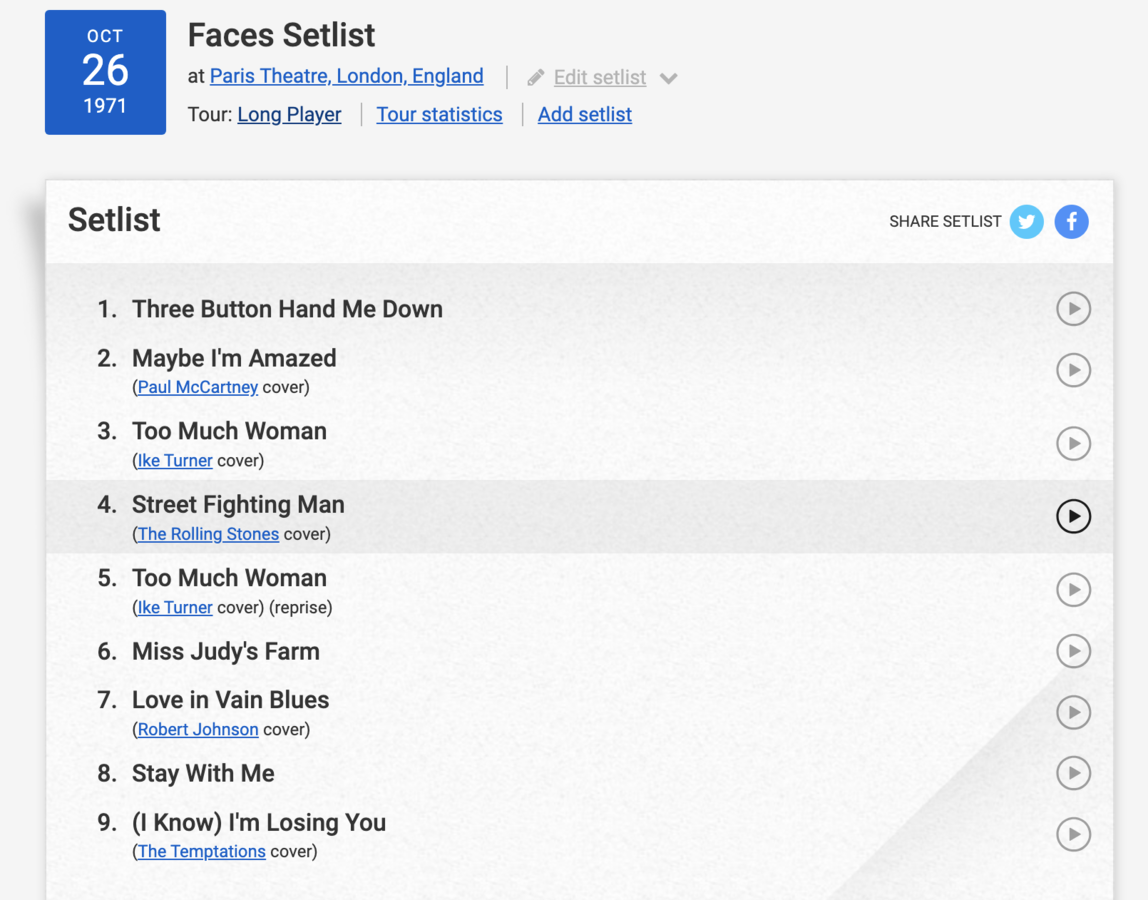Share the setlist on Facebook

coord(1071,221)
